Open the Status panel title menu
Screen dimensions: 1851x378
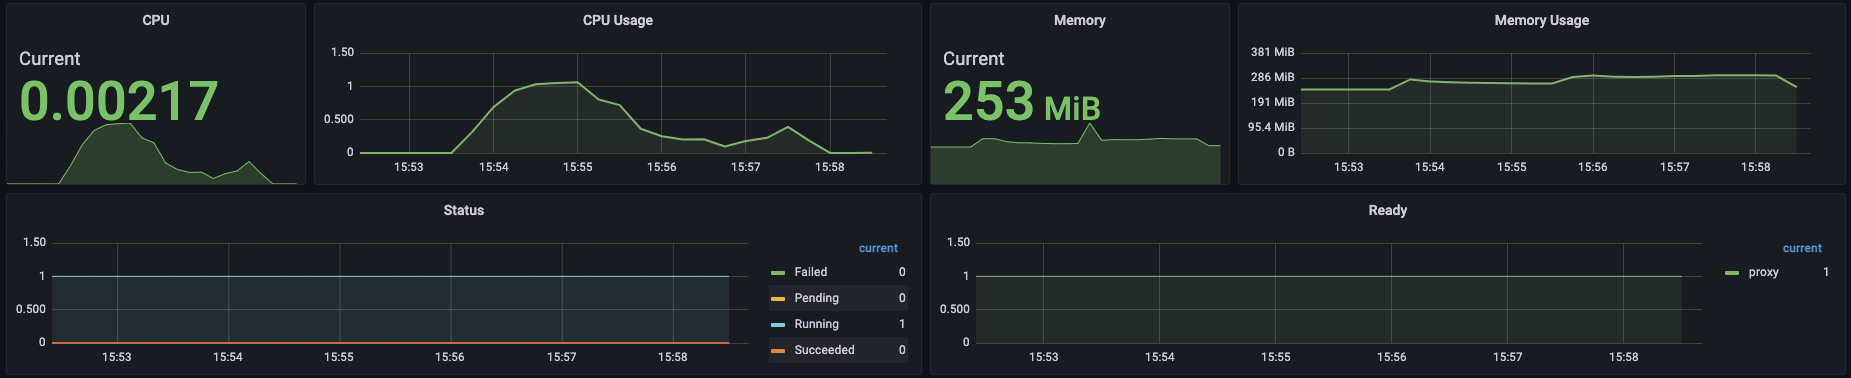464,210
